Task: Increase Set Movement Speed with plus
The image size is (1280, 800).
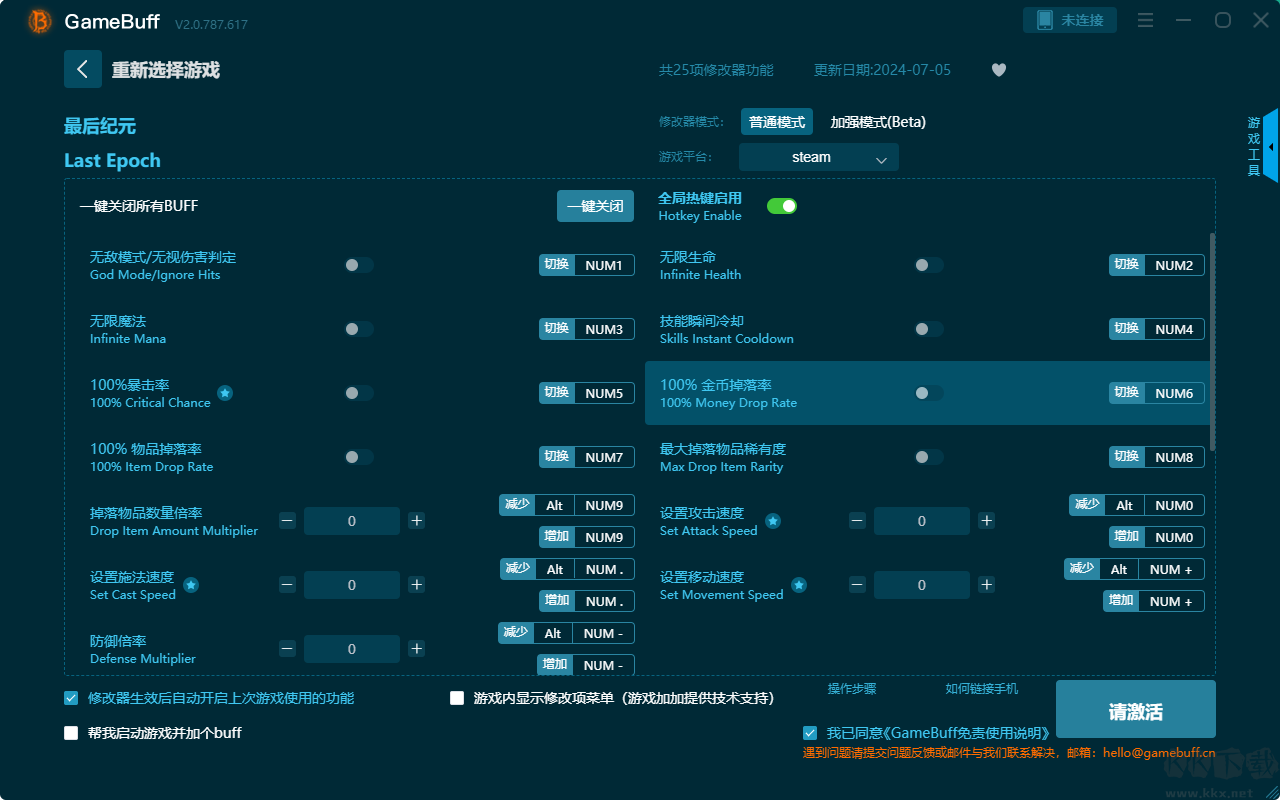Action: click(x=986, y=585)
